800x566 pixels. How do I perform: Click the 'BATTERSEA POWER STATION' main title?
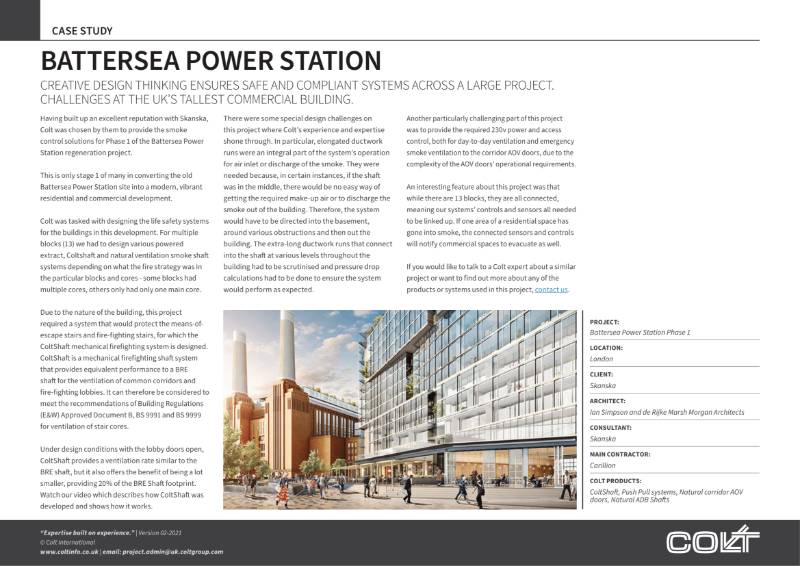(x=210, y=60)
